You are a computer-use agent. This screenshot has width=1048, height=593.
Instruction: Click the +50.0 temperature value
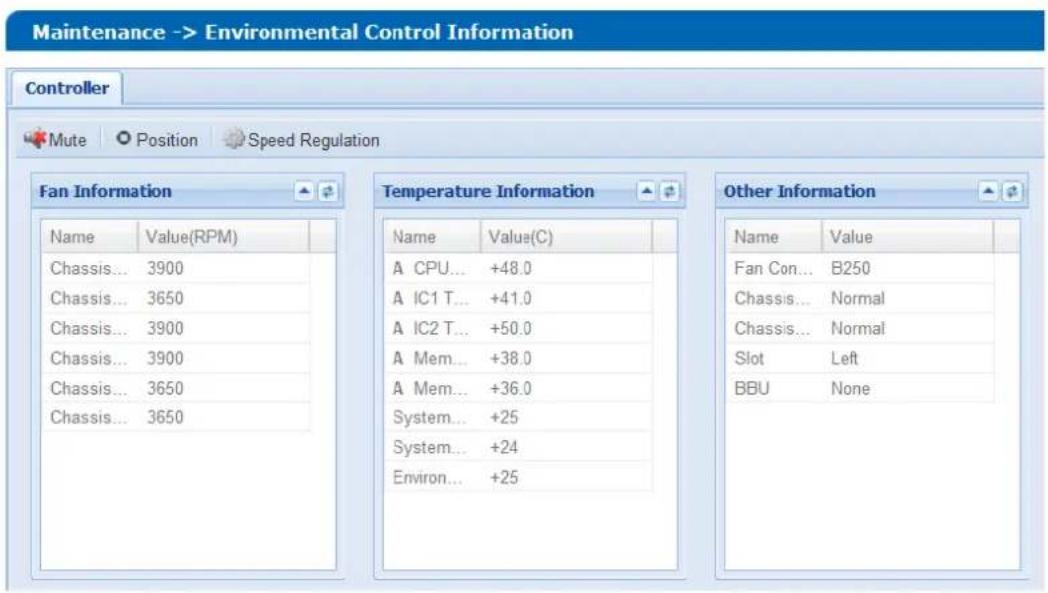click(511, 329)
